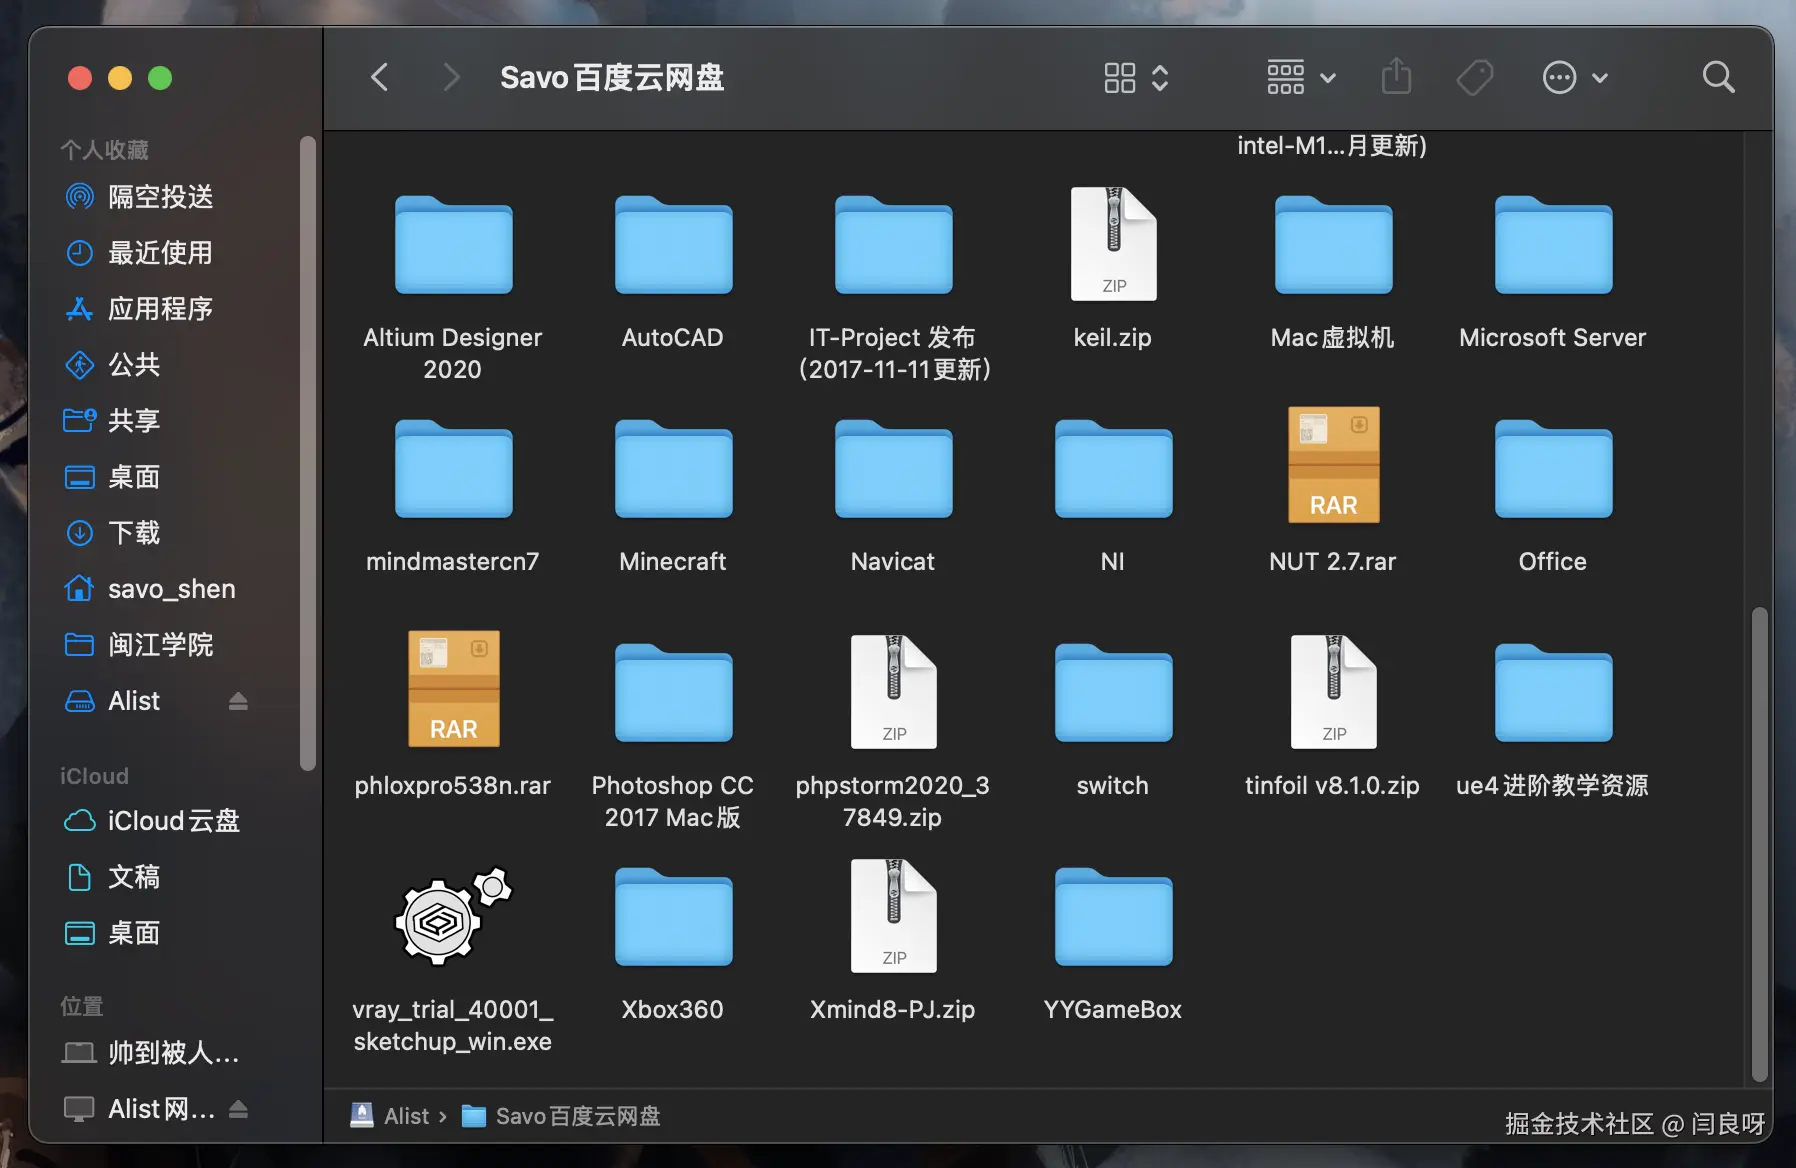Eject the Alist网… network location

(238, 1109)
